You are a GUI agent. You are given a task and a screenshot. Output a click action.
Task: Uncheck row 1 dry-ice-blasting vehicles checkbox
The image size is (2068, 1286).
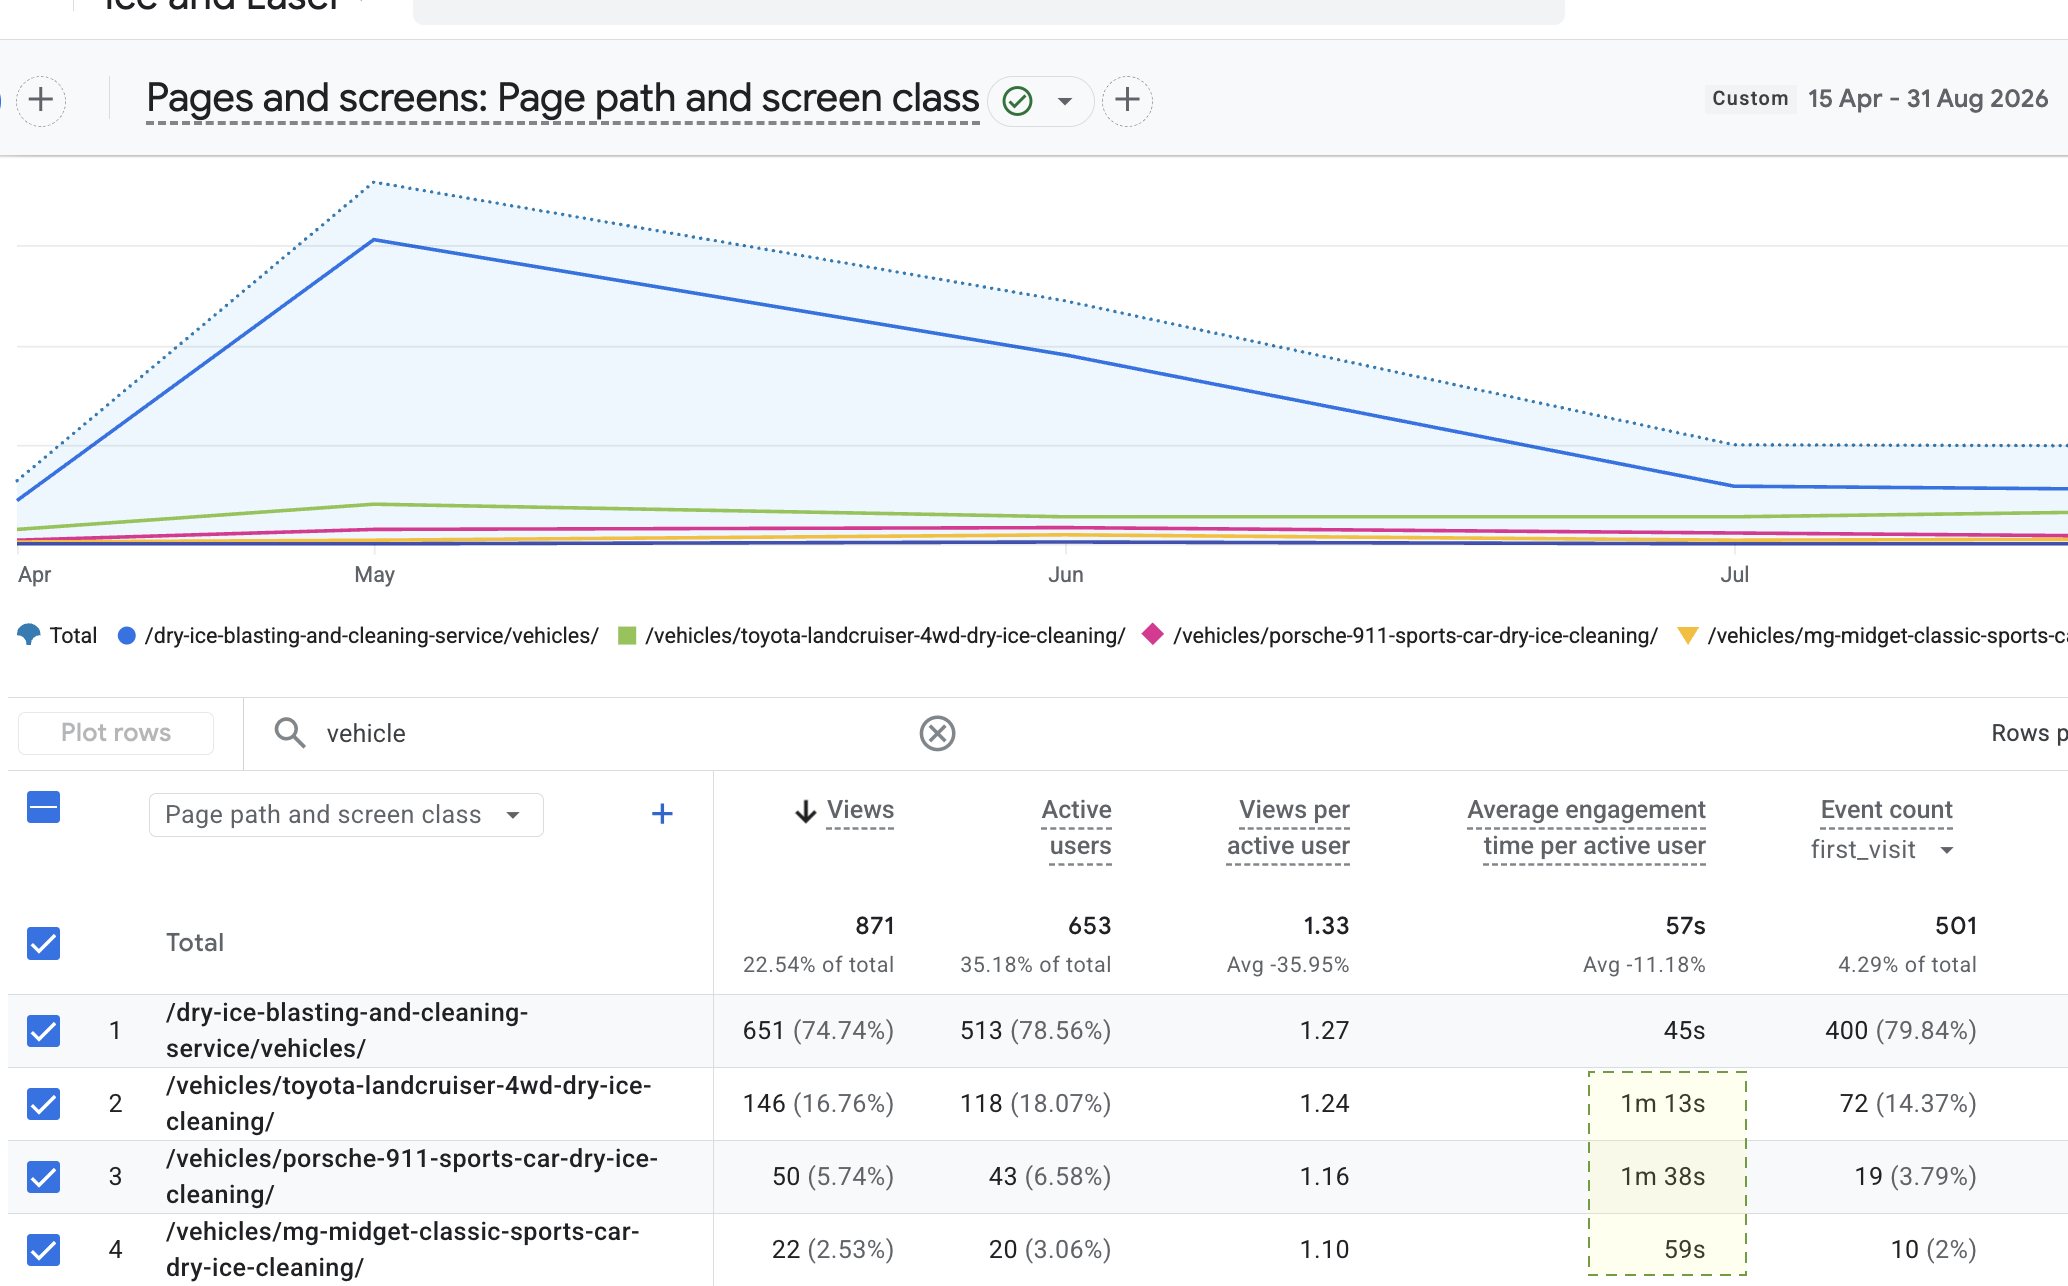pos(43,1030)
